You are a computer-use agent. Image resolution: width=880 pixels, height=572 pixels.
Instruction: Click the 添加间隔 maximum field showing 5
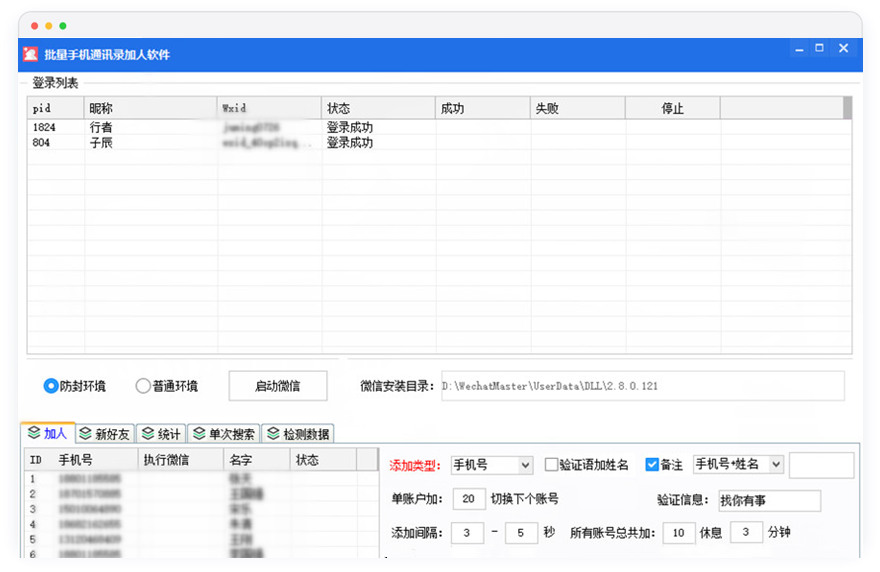tap(521, 533)
